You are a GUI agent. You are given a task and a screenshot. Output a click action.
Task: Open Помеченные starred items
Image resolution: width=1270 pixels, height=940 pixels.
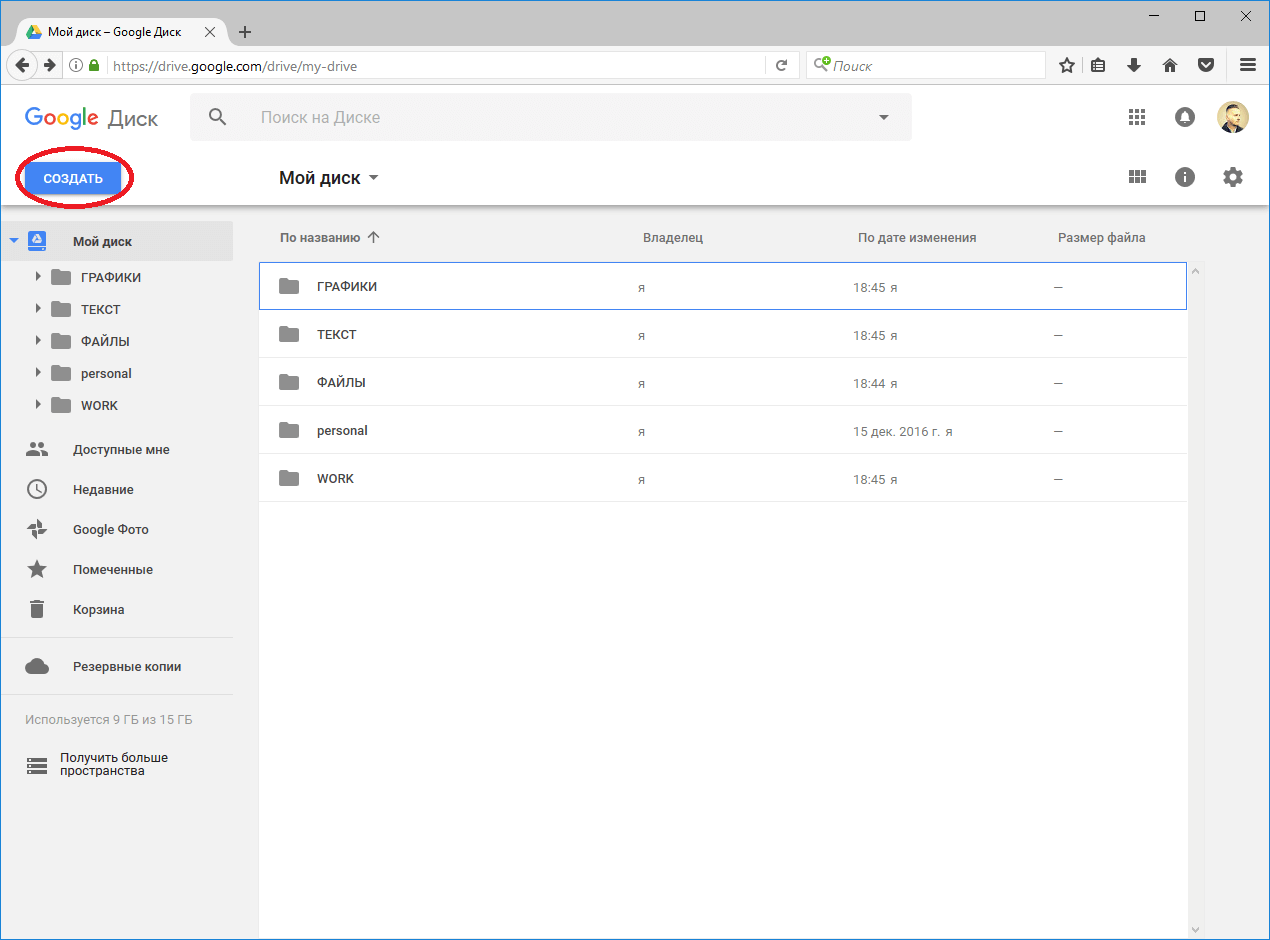pos(112,569)
